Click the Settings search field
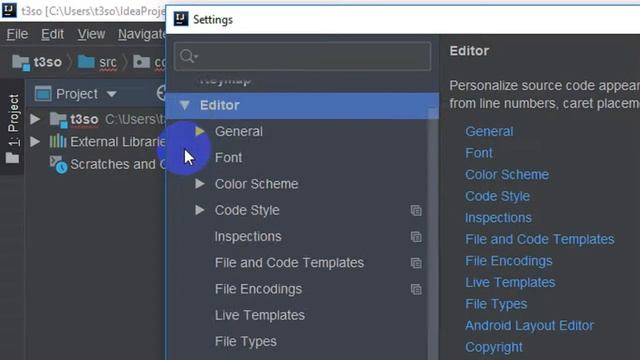Image resolution: width=640 pixels, height=360 pixels. 302,56
